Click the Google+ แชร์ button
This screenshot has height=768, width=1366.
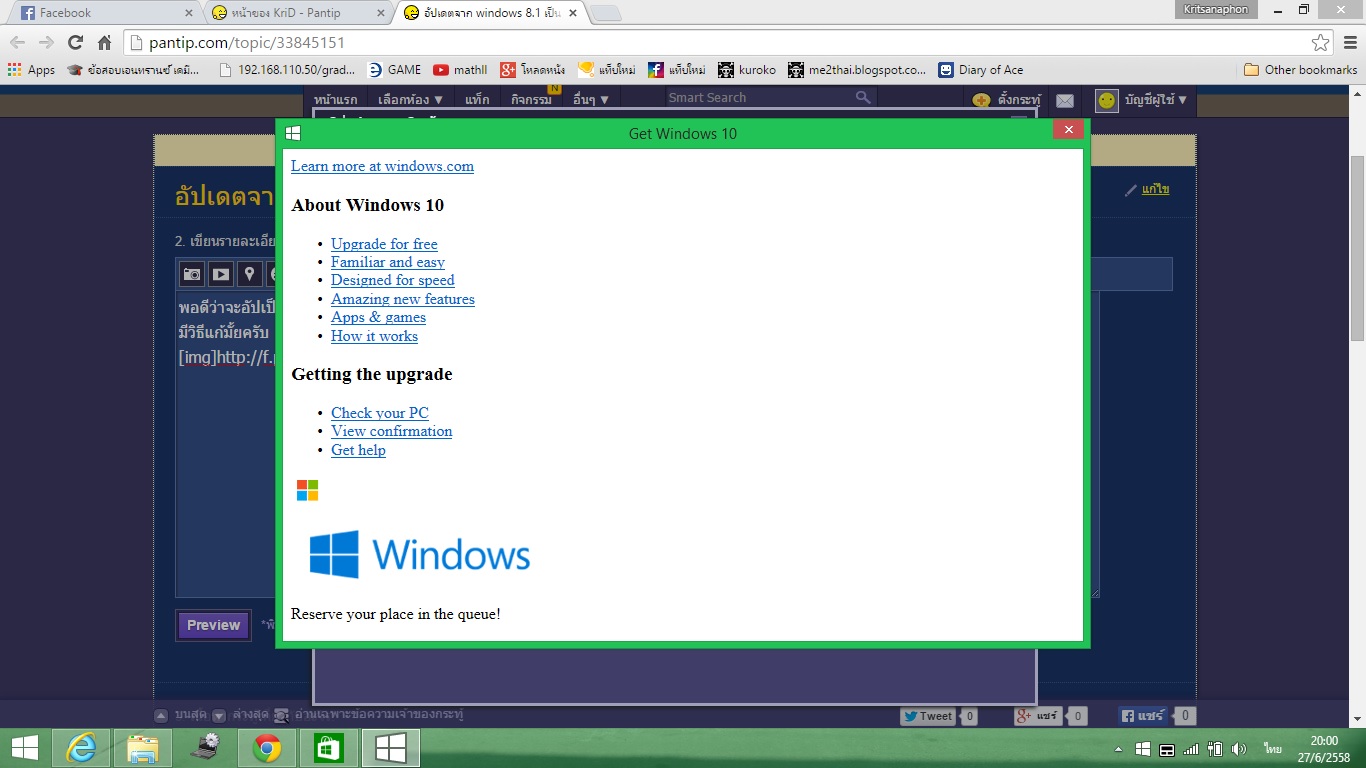click(x=1036, y=716)
